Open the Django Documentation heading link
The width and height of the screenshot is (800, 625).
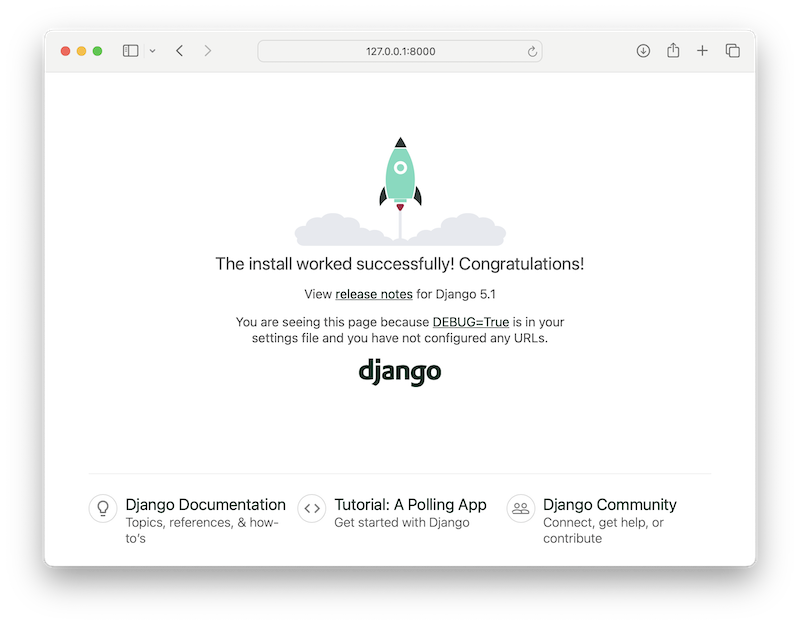(205, 505)
